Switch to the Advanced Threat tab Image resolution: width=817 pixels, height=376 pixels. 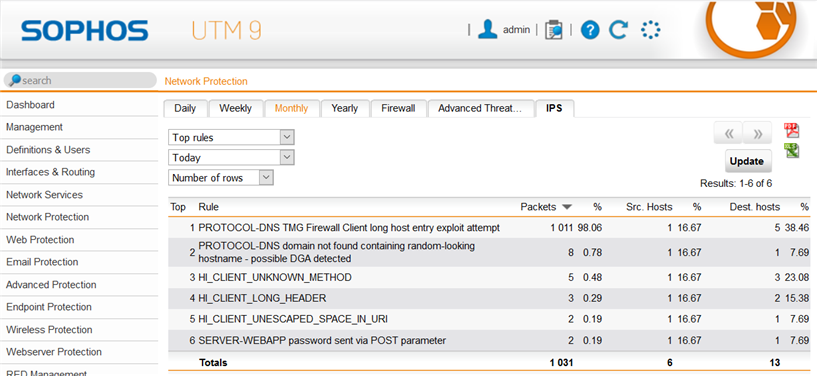point(480,108)
